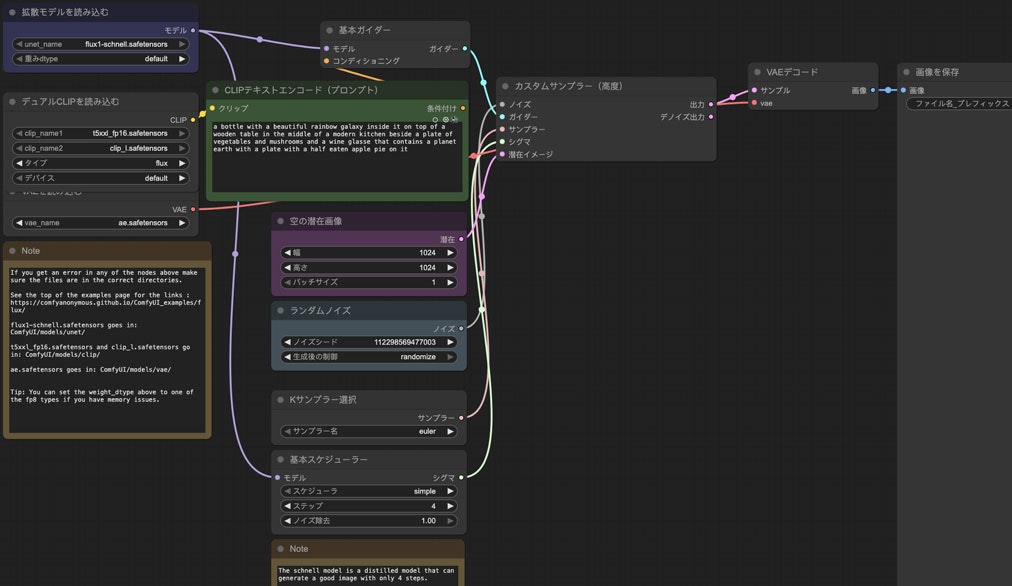Viewport: 1012px width, 586px height.
Task: Click the 画像 output port on VAEデコード
Action: click(873, 90)
